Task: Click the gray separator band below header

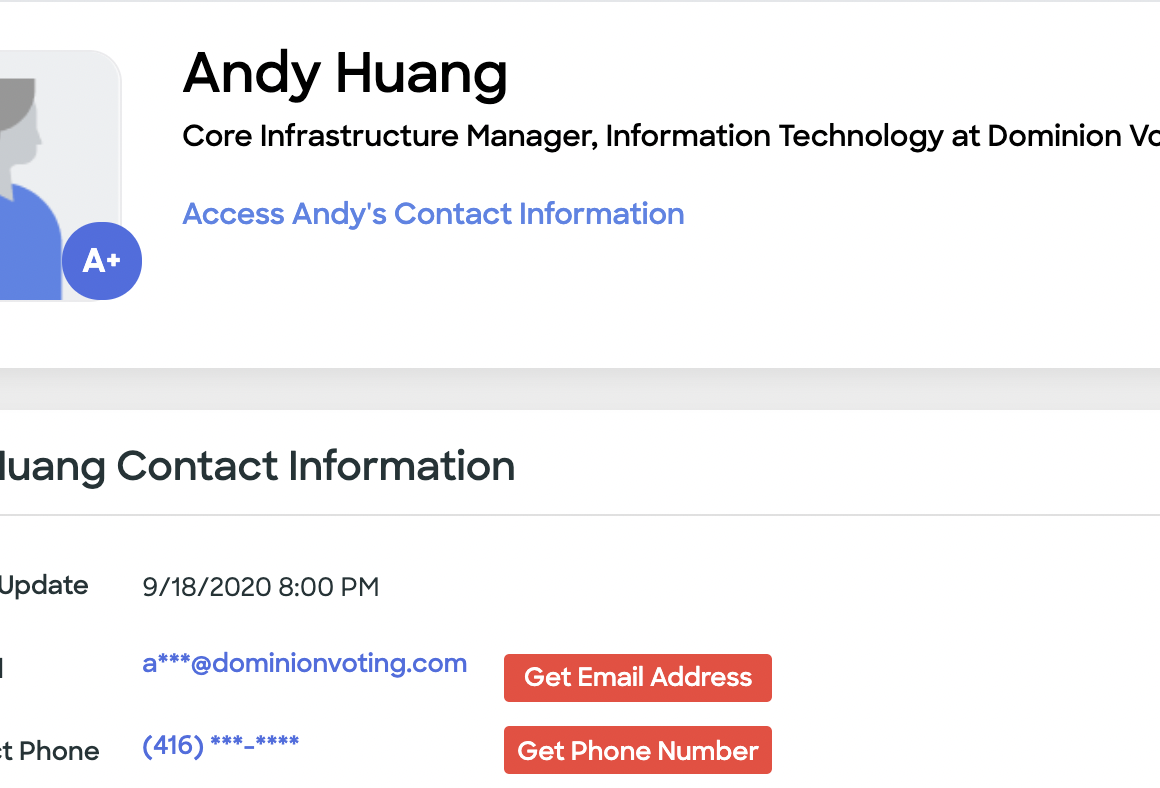Action: pos(580,388)
